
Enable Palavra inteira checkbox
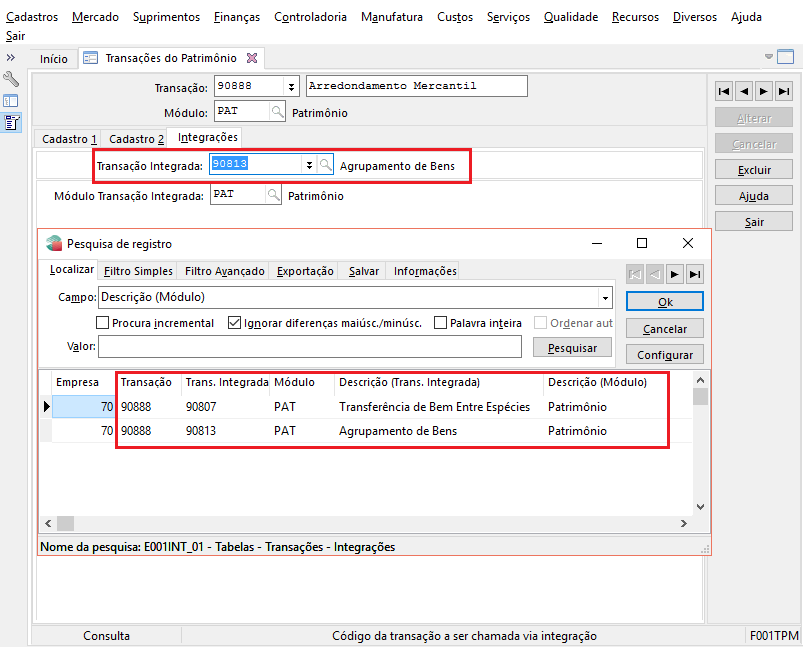(440, 323)
